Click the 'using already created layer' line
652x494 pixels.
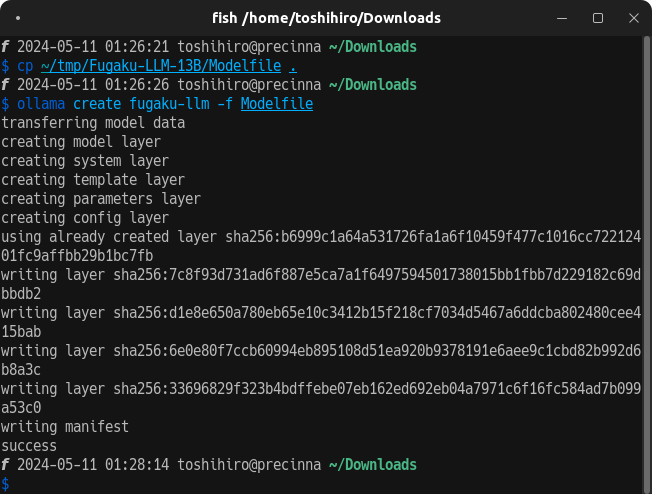(x=321, y=237)
